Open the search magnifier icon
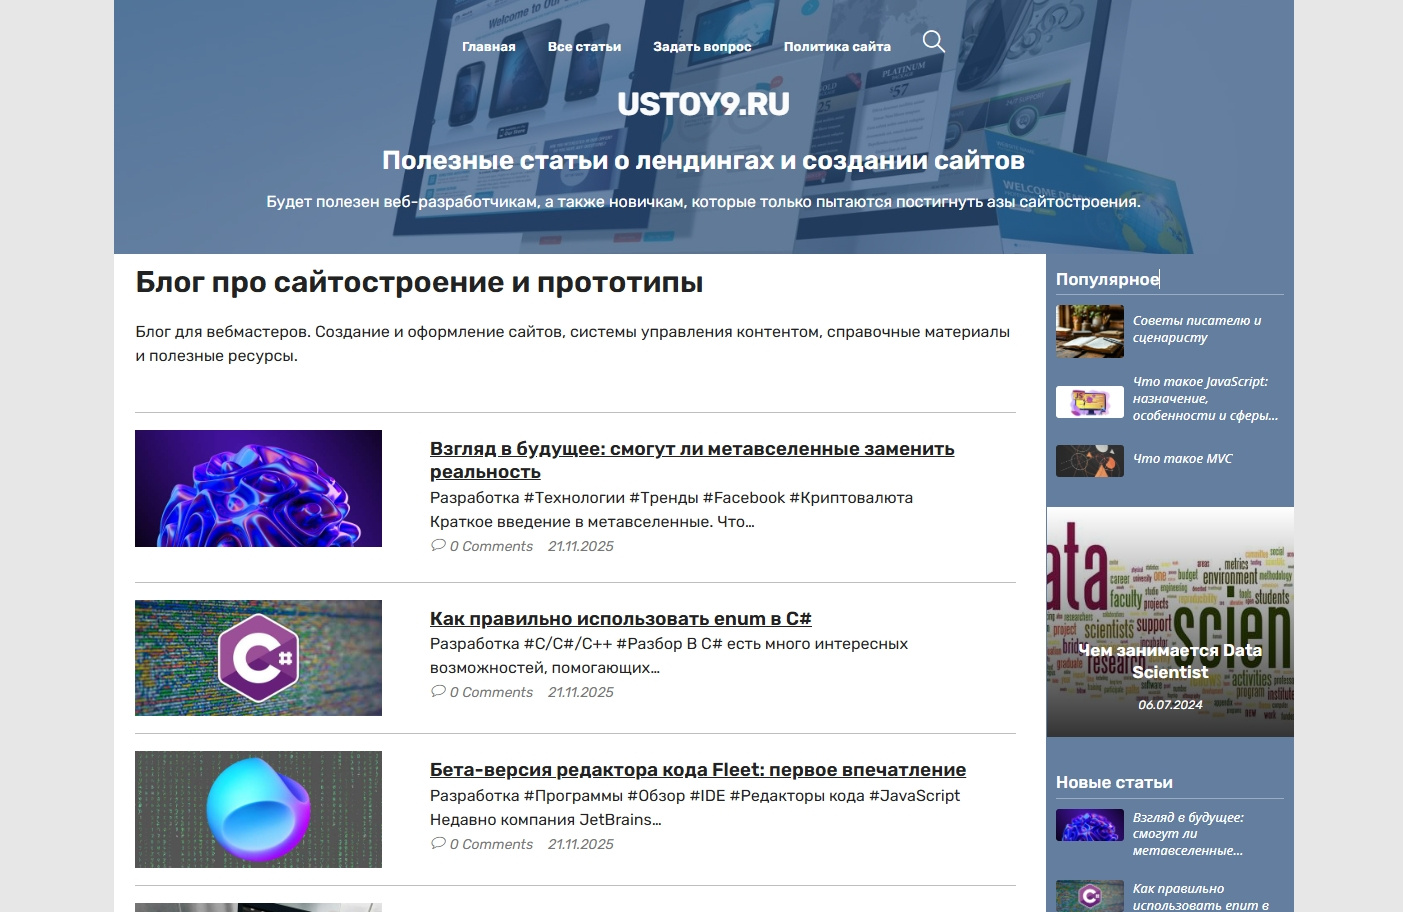This screenshot has height=912, width=1403. (x=933, y=41)
